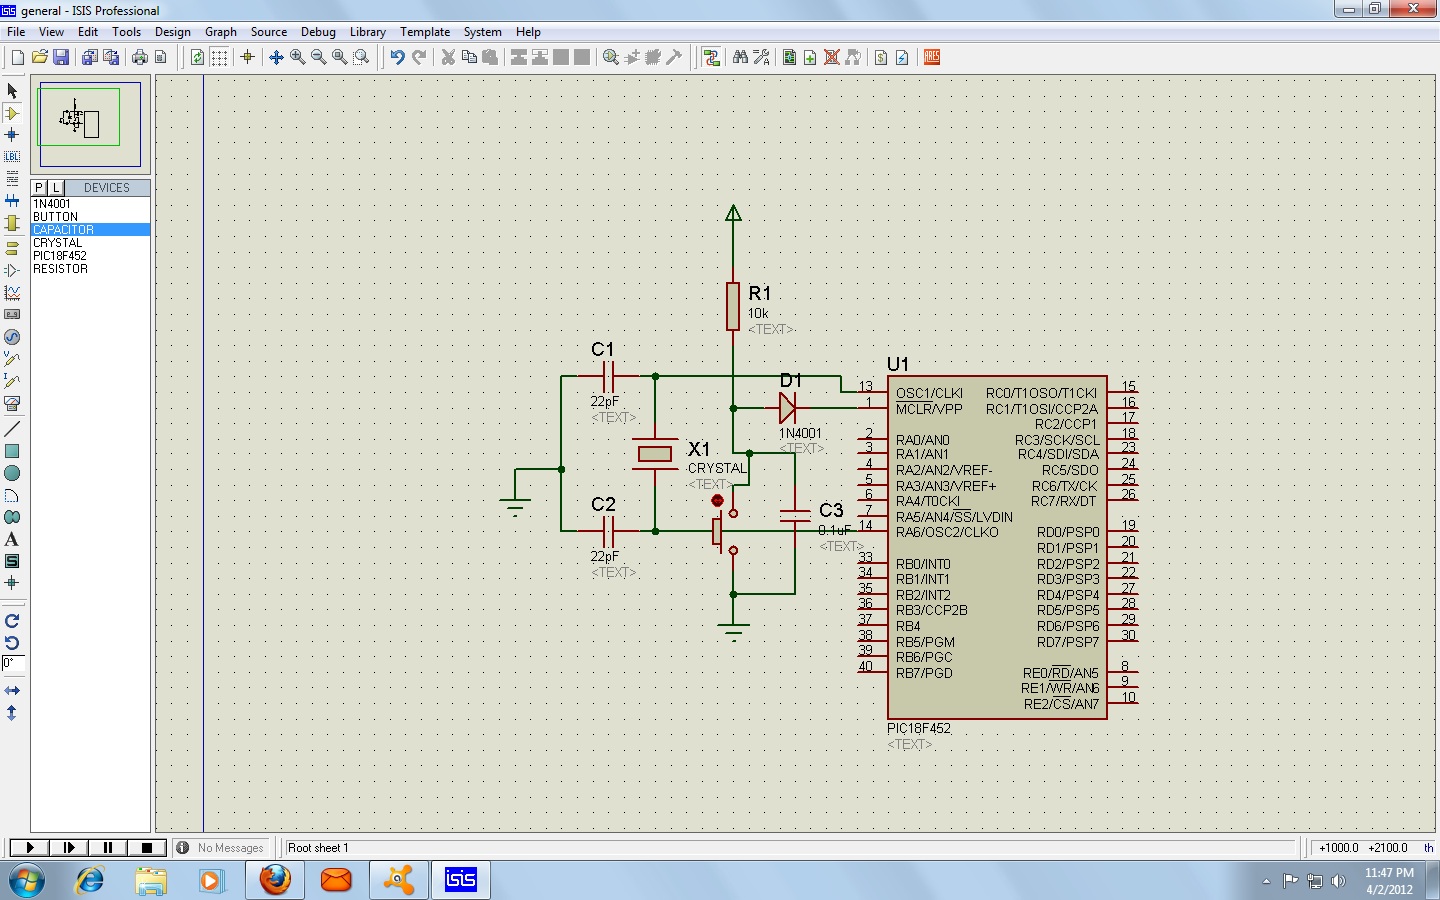The image size is (1440, 900).
Task: Flip horizontally with the mirror icon
Action: pos(12,691)
